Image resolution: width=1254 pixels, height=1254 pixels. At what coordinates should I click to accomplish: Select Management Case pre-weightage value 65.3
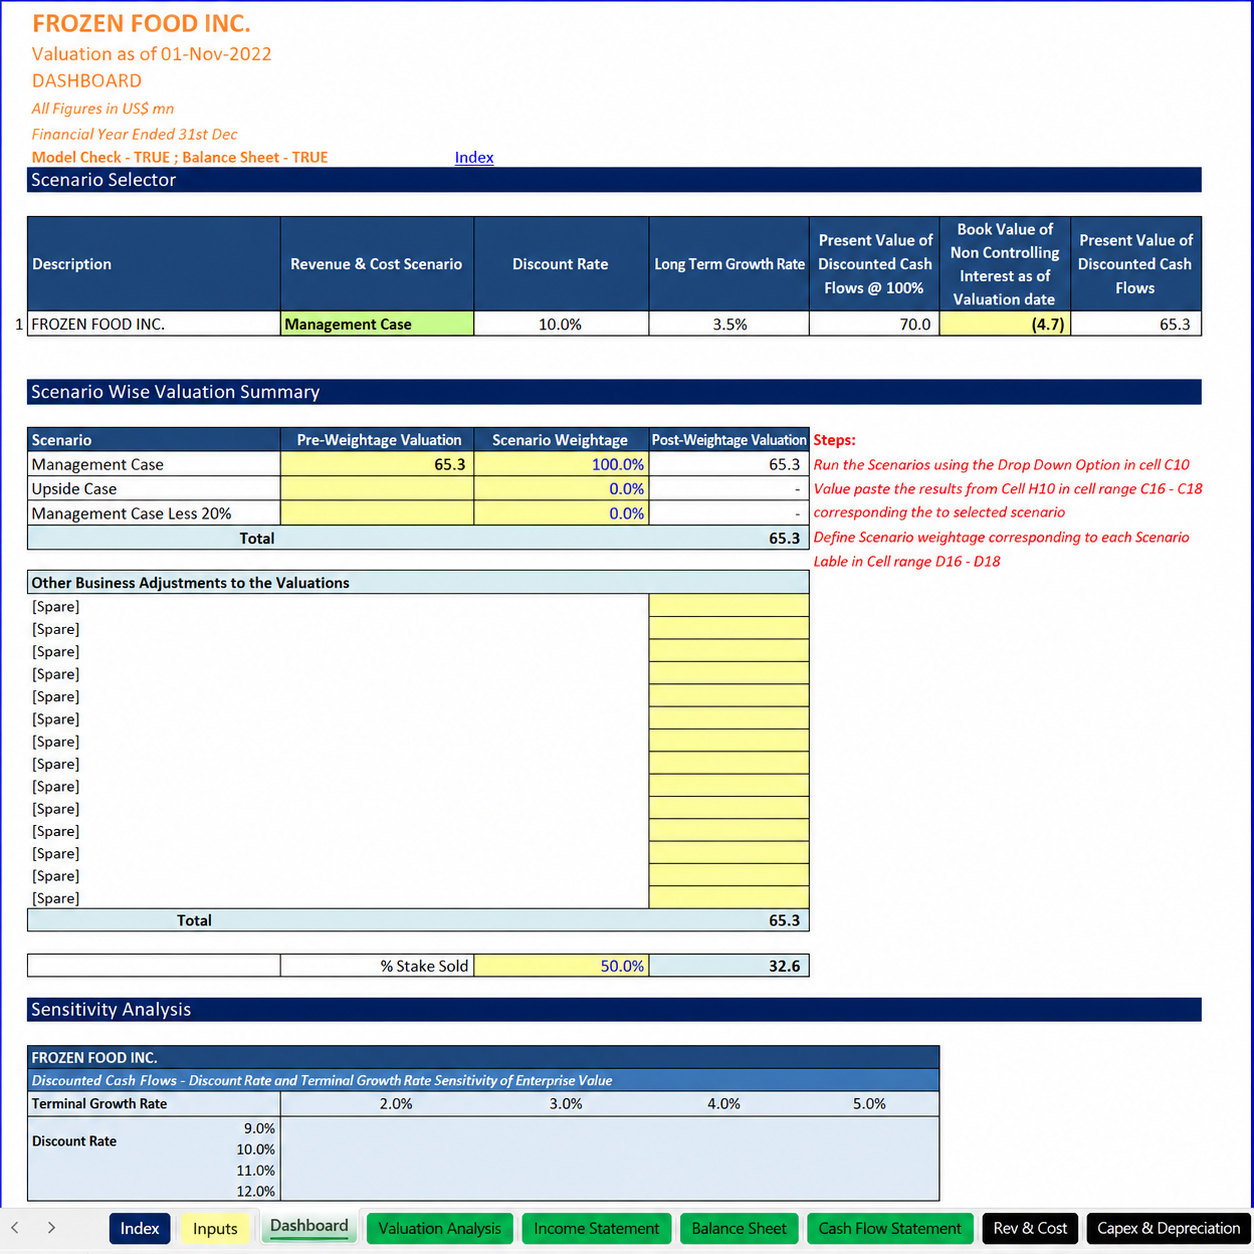pyautogui.click(x=377, y=464)
